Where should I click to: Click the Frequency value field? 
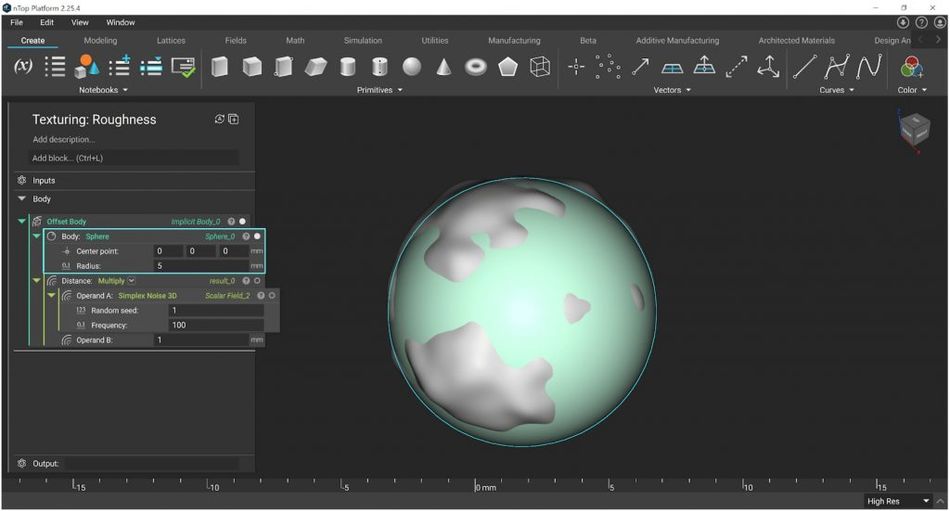click(216, 325)
